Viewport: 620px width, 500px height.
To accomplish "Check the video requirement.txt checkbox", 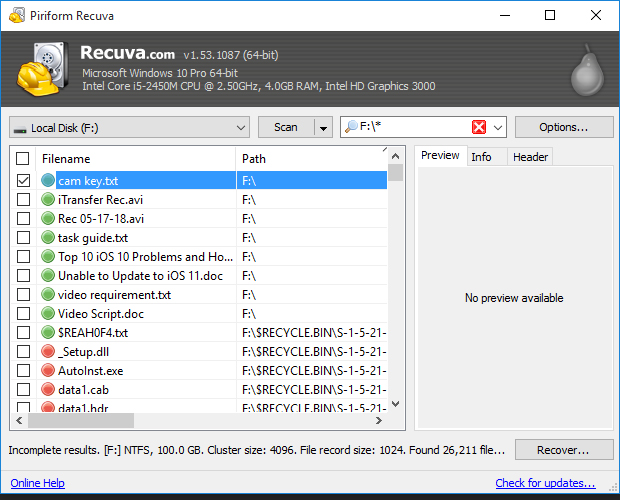I will [x=23, y=294].
